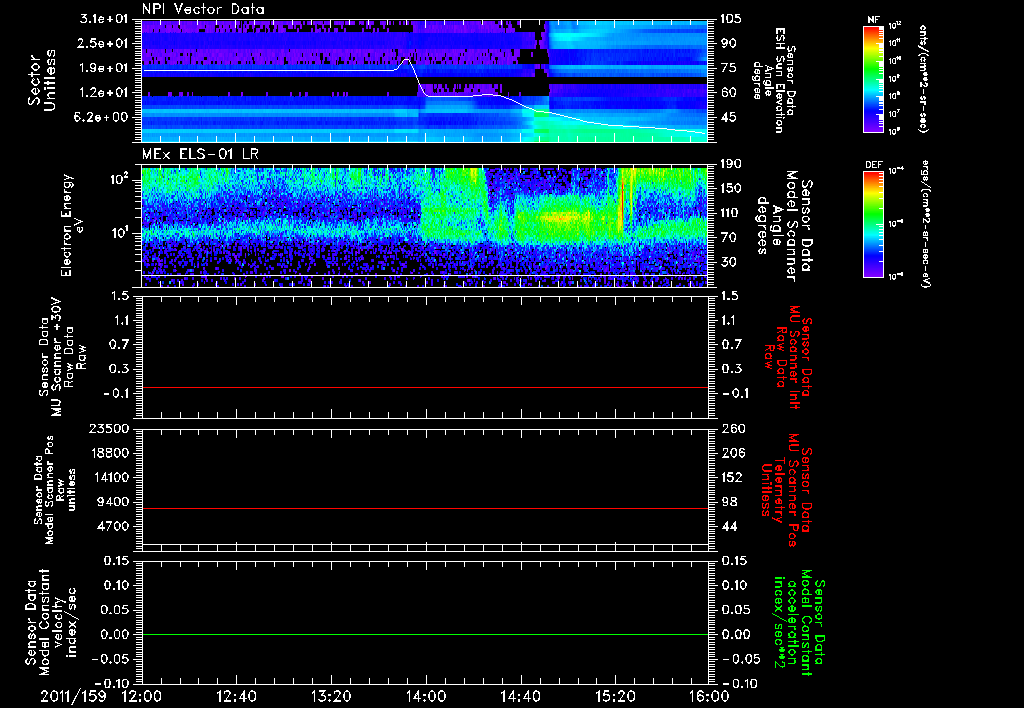The height and width of the screenshot is (708, 1024).
Task: Click the "18800" scanner position tick label
Action: (x=111, y=453)
